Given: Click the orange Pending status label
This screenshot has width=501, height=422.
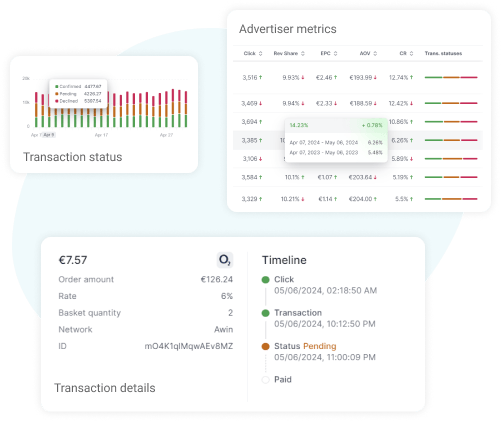Looking at the screenshot, I should tap(320, 346).
